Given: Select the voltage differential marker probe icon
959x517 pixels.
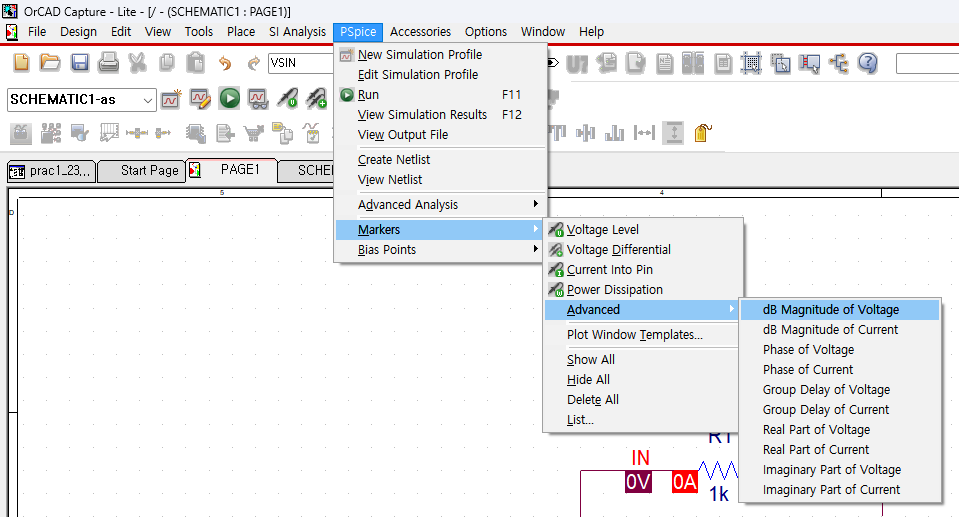Looking at the screenshot, I should click(x=316, y=99).
